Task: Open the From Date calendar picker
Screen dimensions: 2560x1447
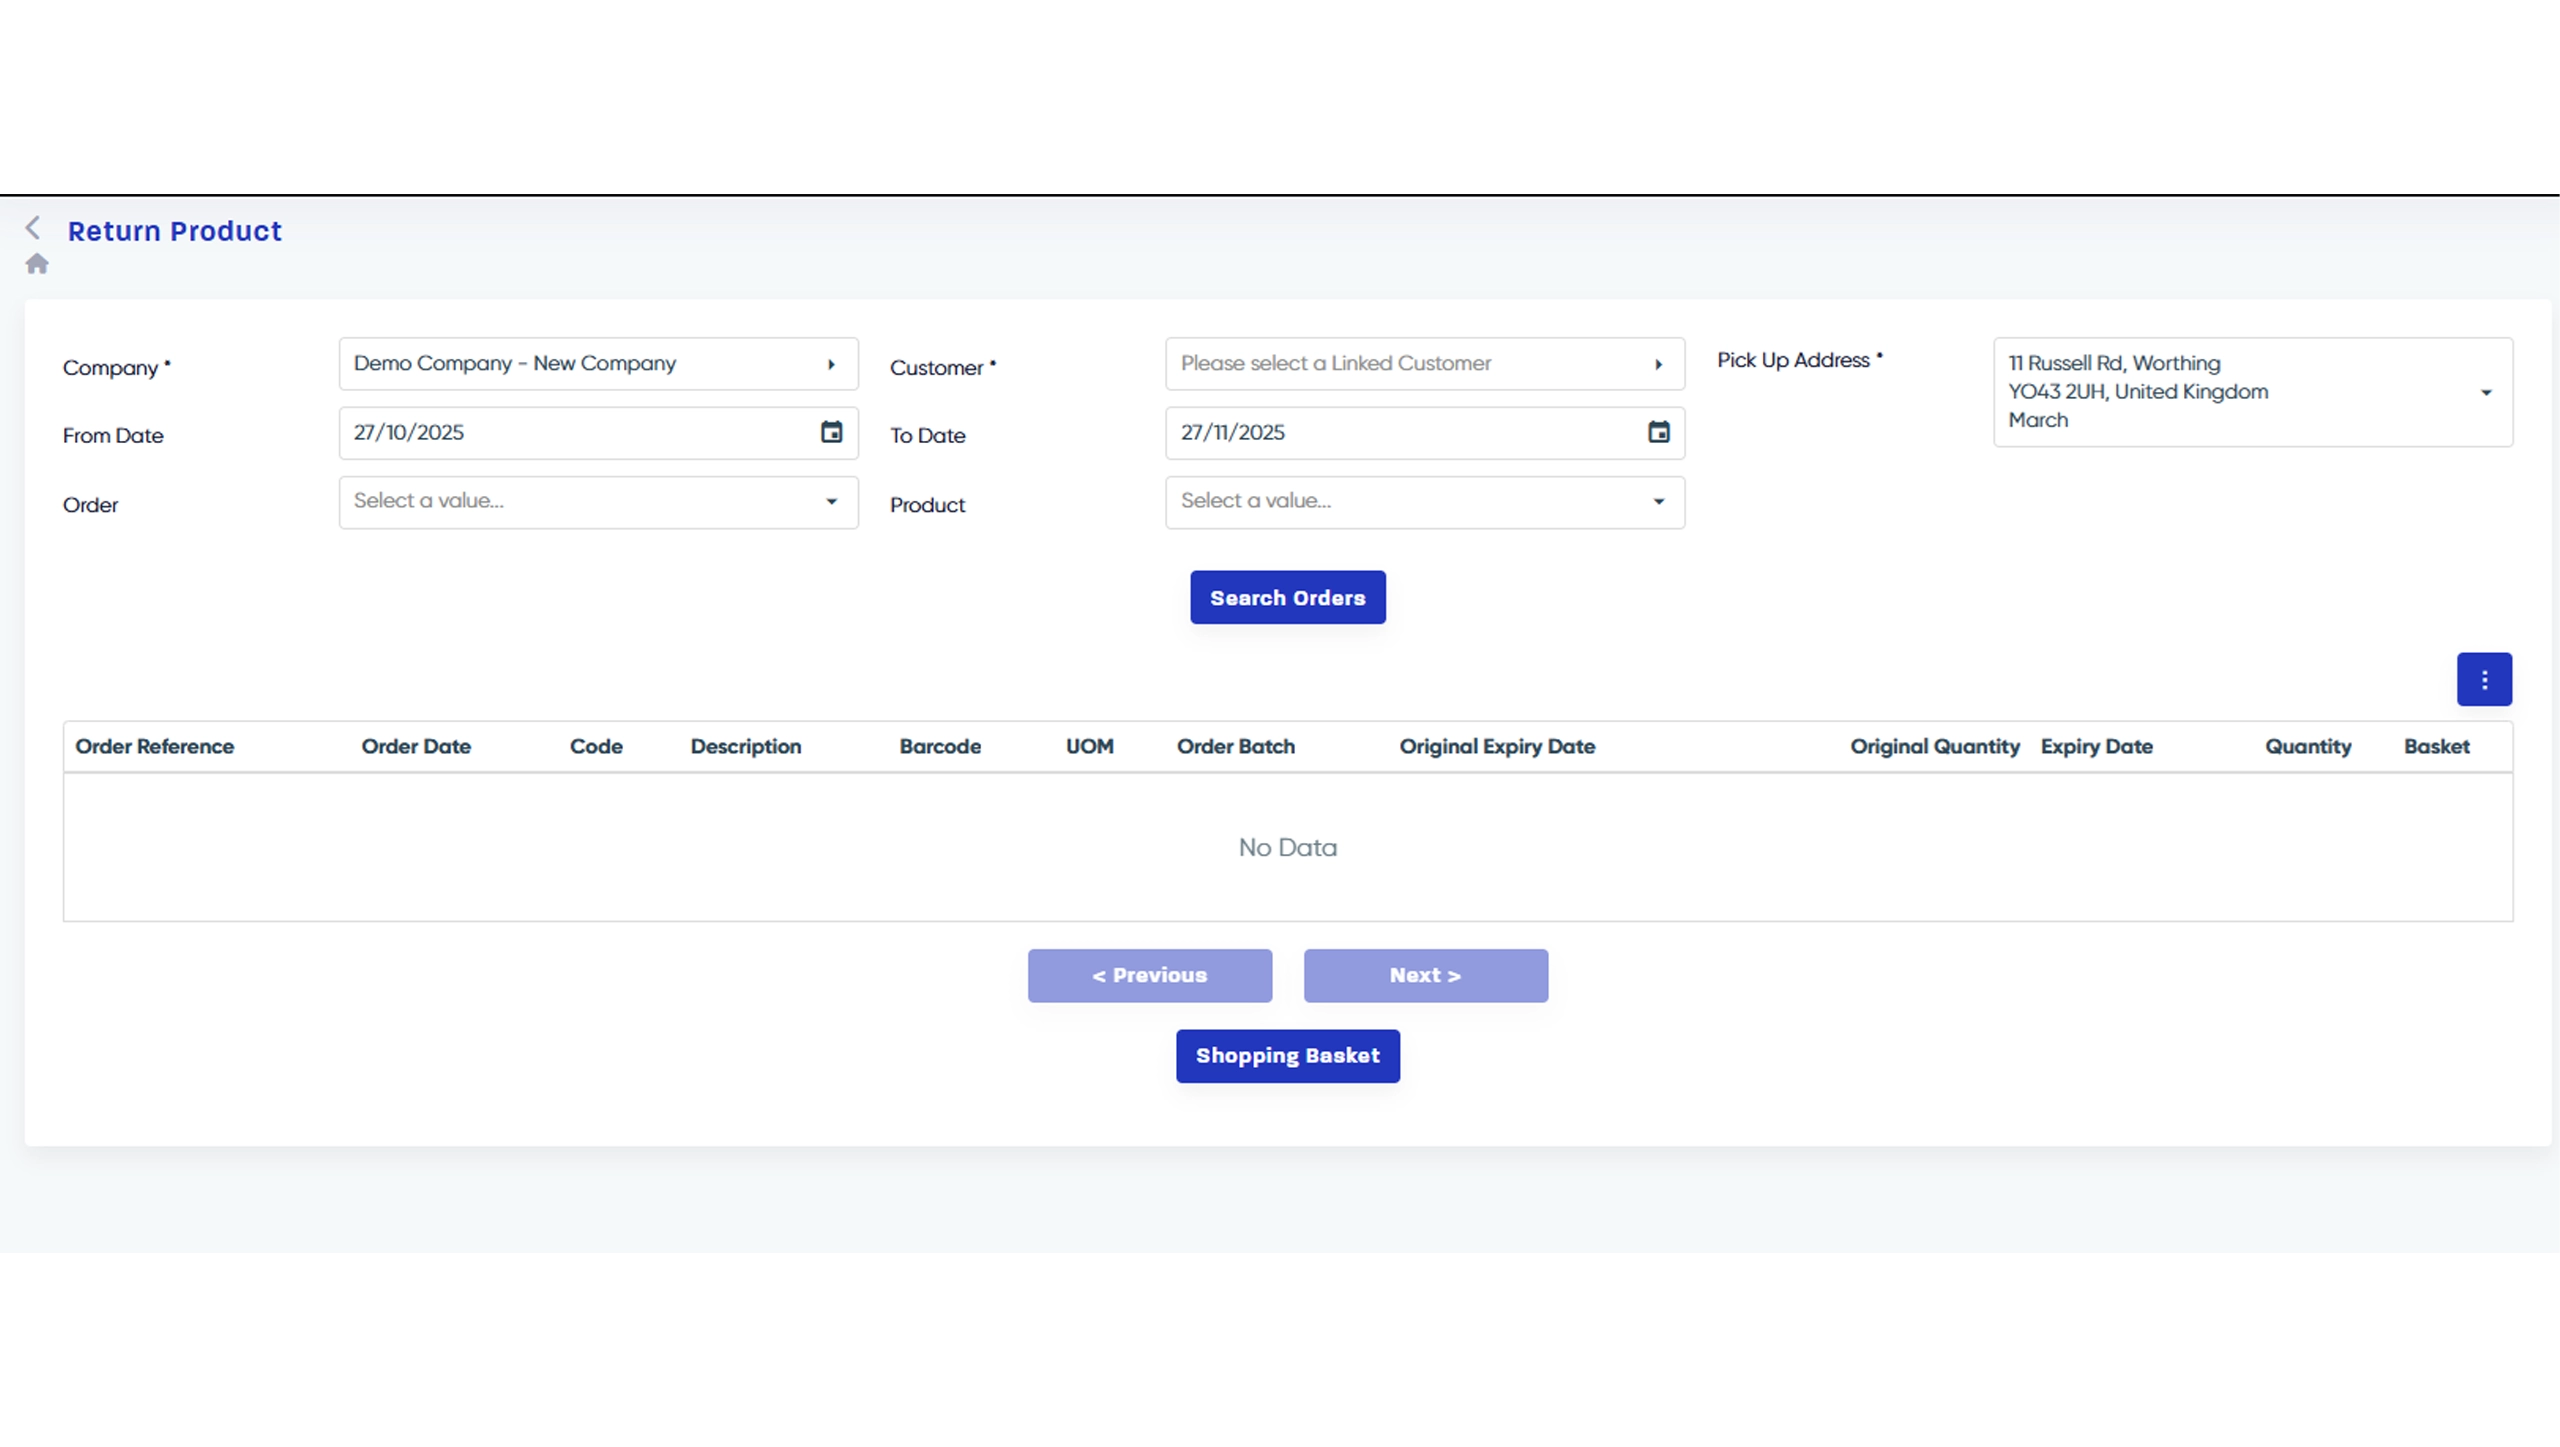Action: [831, 432]
